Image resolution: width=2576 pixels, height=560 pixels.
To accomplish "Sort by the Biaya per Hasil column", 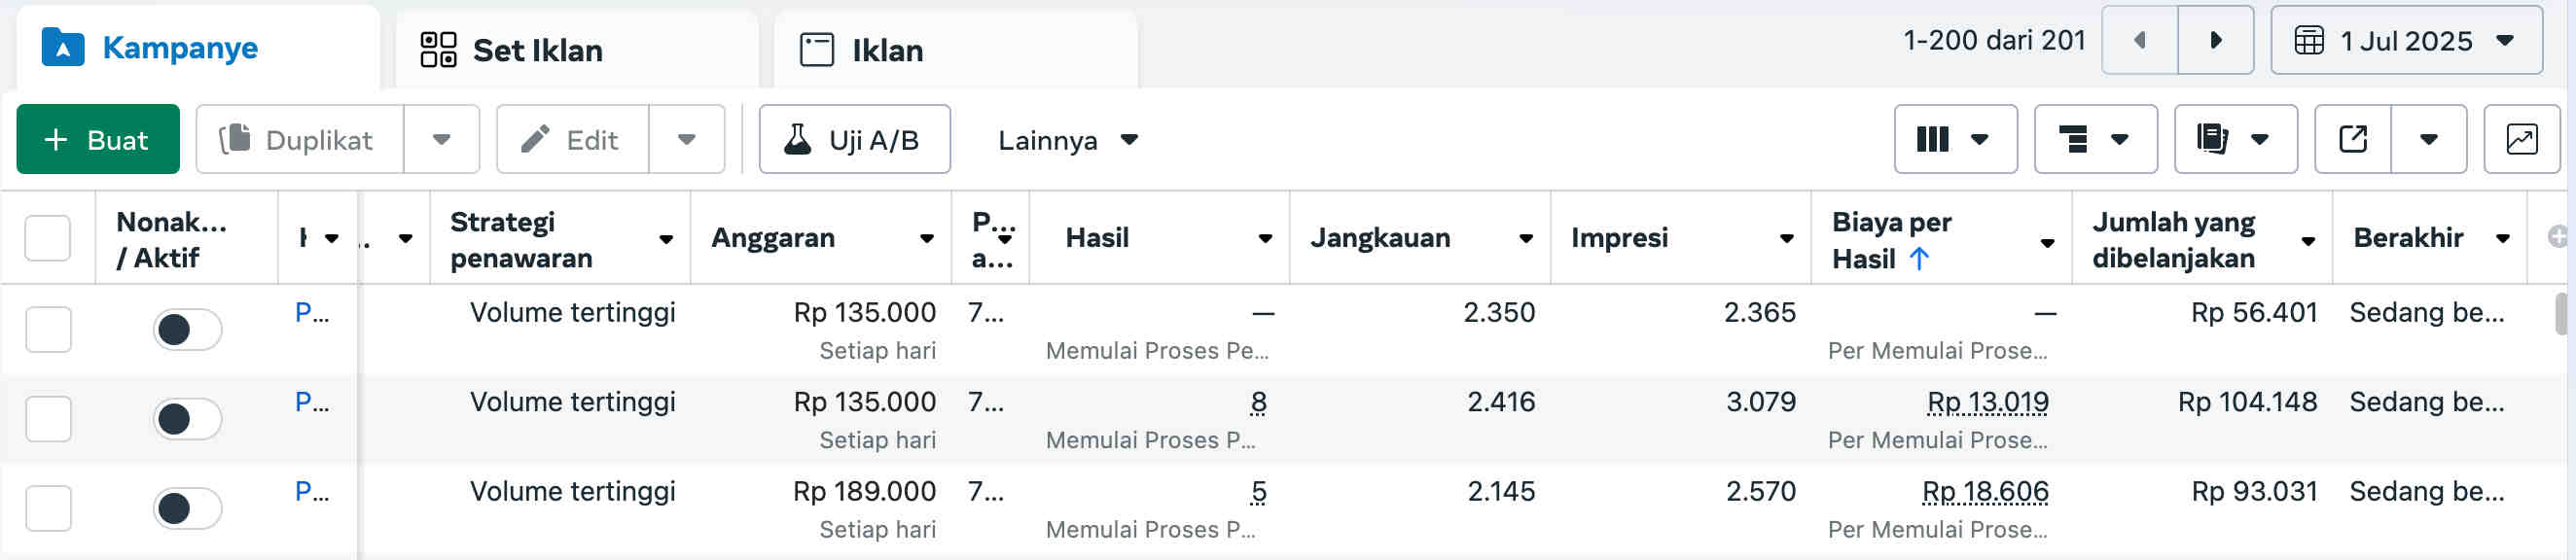I will click(1890, 239).
